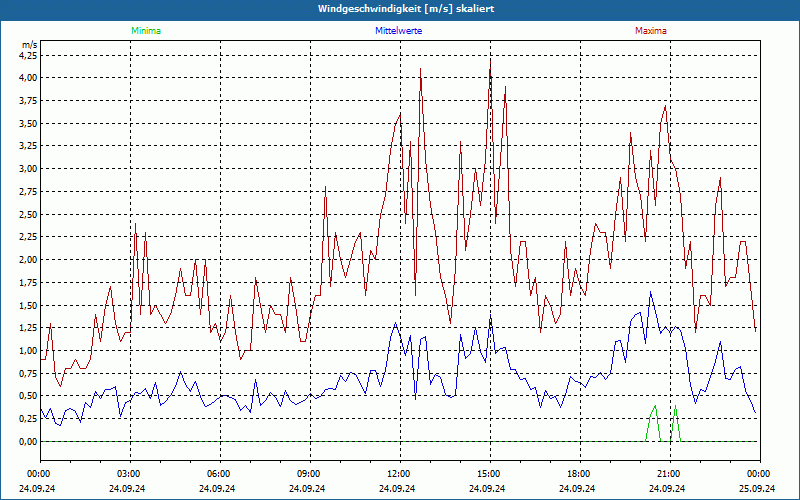
Task: Click the 25.09.24 date label
Action: tap(759, 488)
